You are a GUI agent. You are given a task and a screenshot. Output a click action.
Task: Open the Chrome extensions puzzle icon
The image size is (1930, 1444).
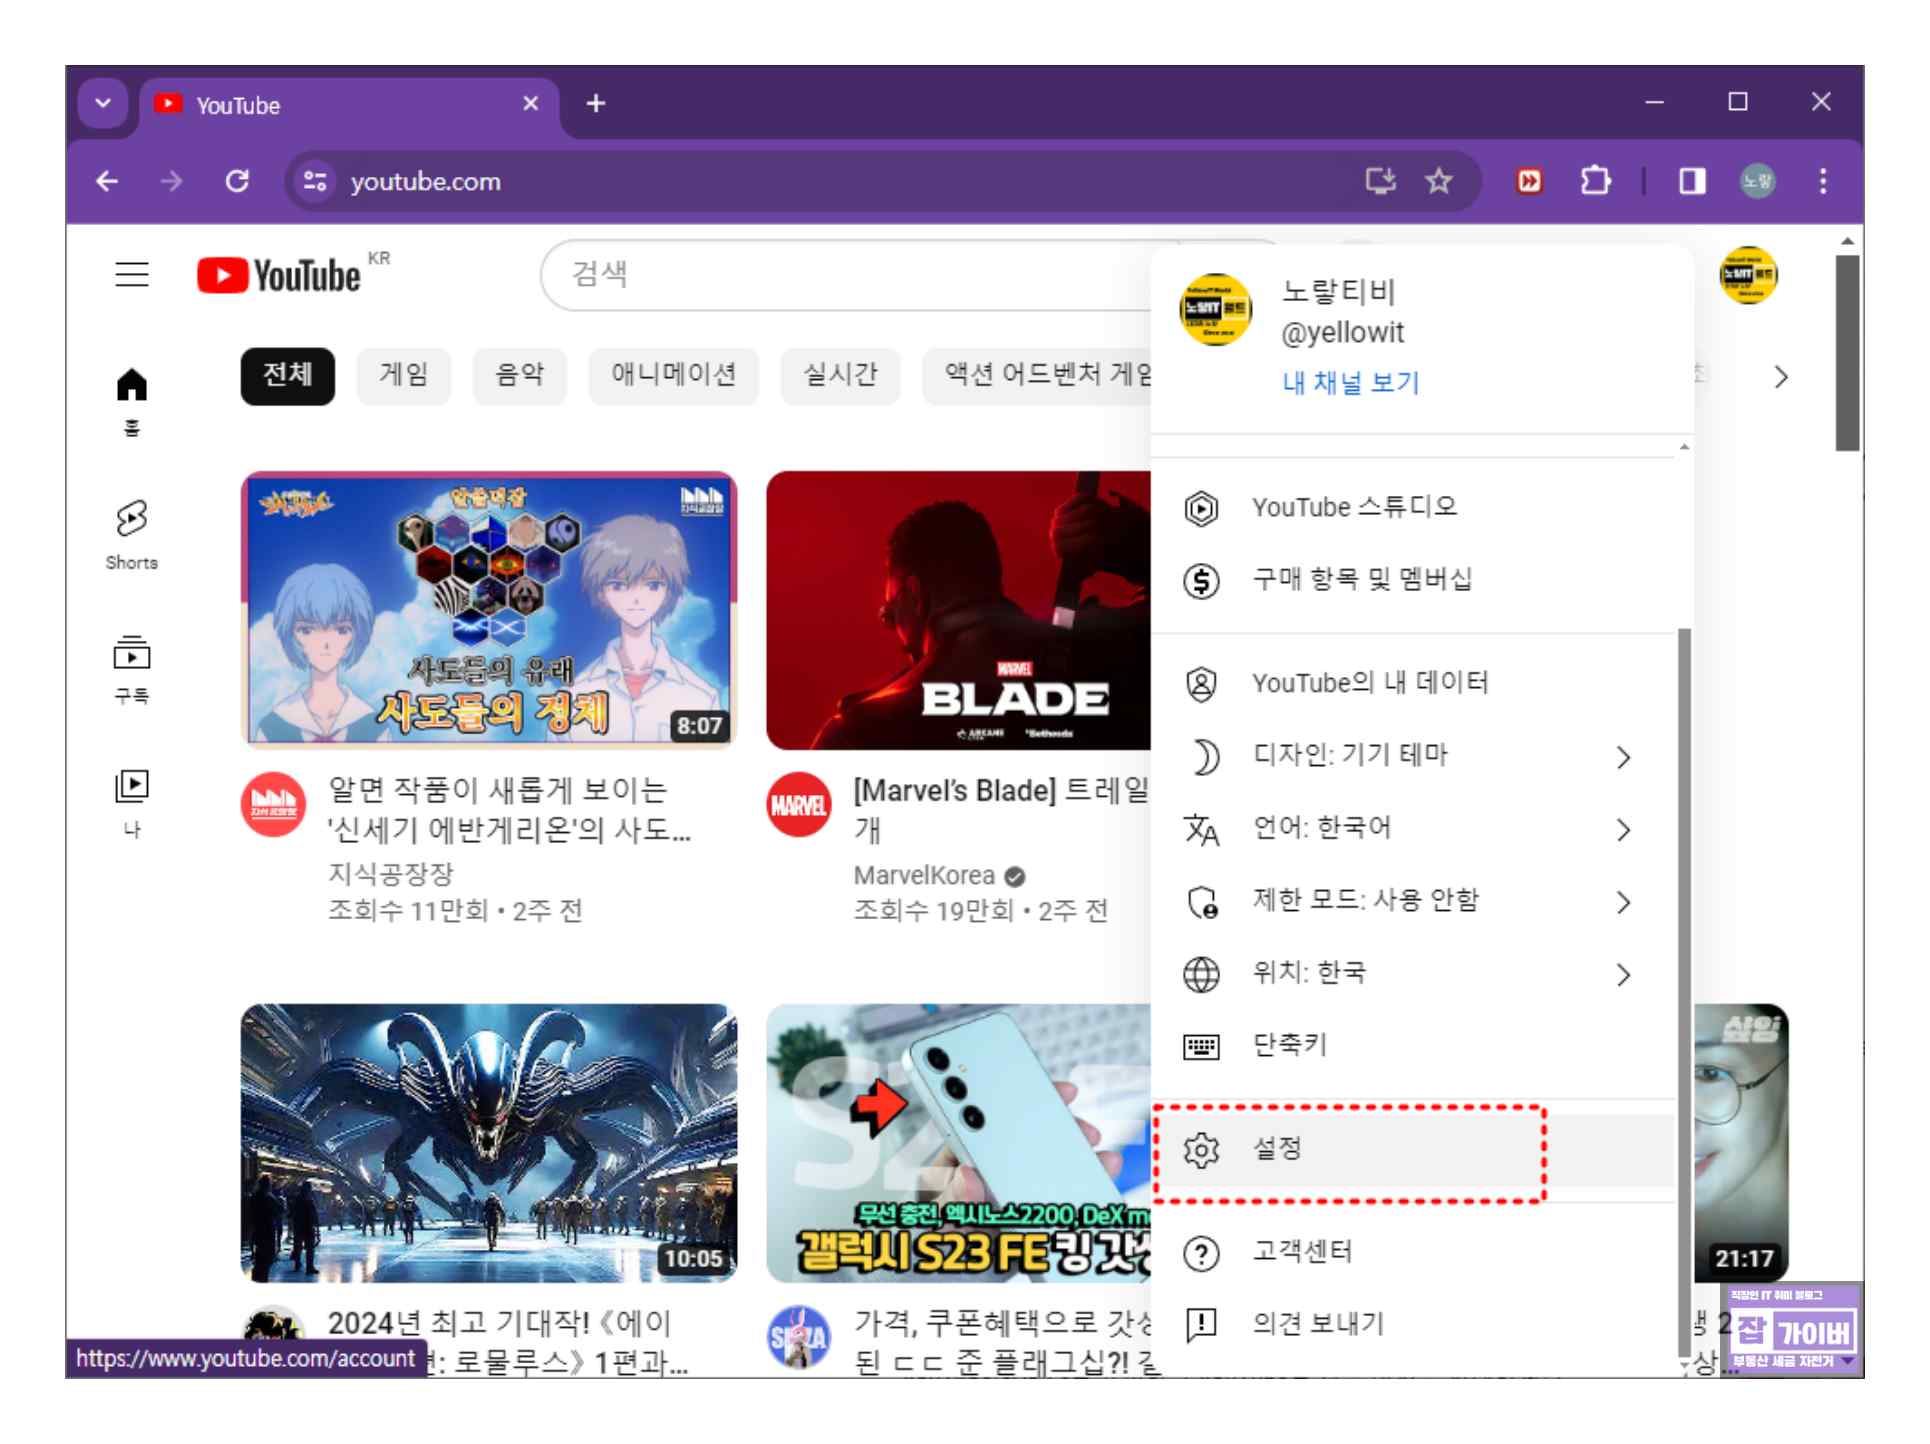1595,181
